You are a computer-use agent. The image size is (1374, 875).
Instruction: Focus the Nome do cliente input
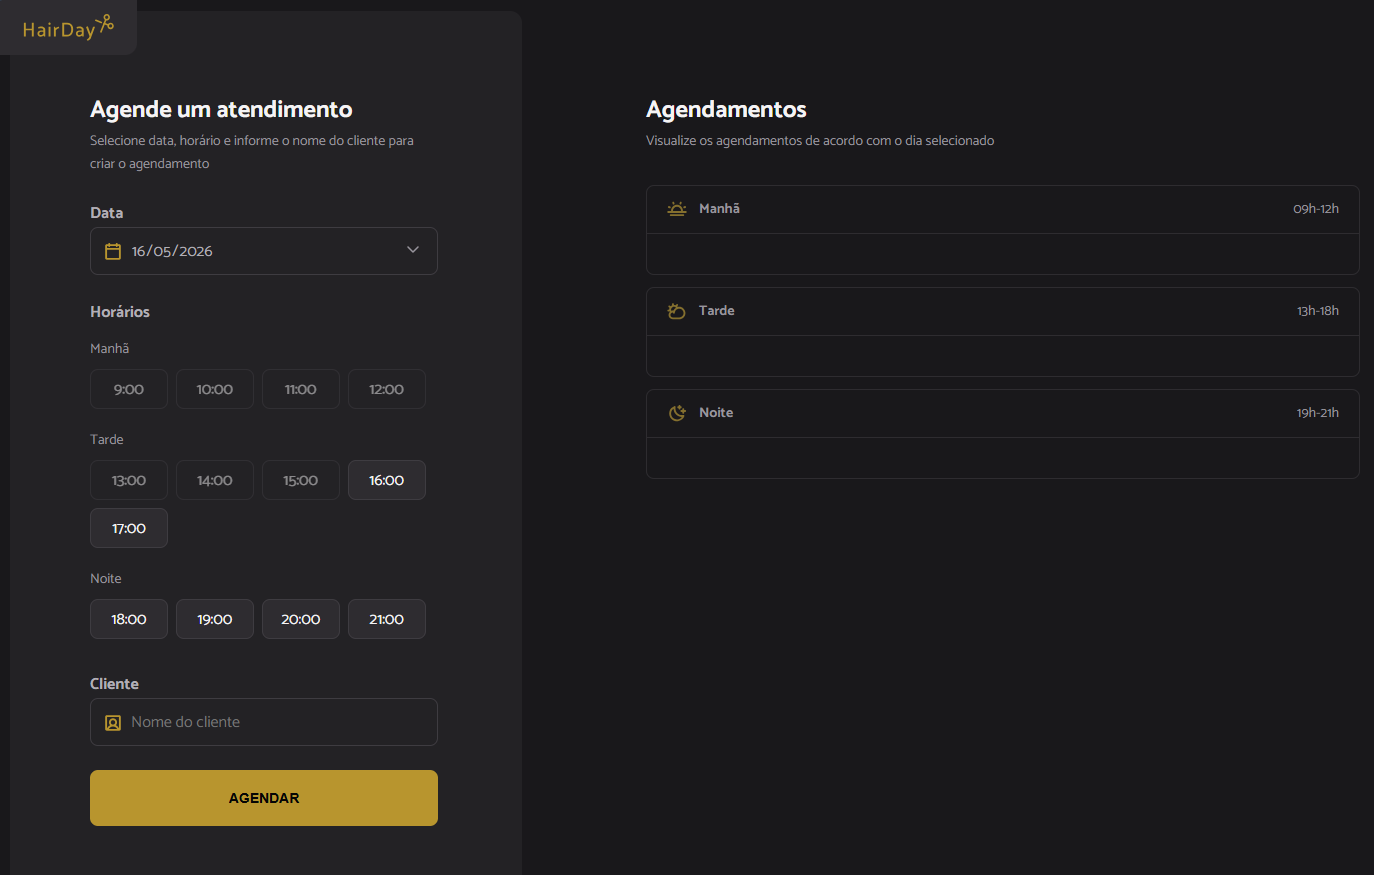(x=264, y=722)
